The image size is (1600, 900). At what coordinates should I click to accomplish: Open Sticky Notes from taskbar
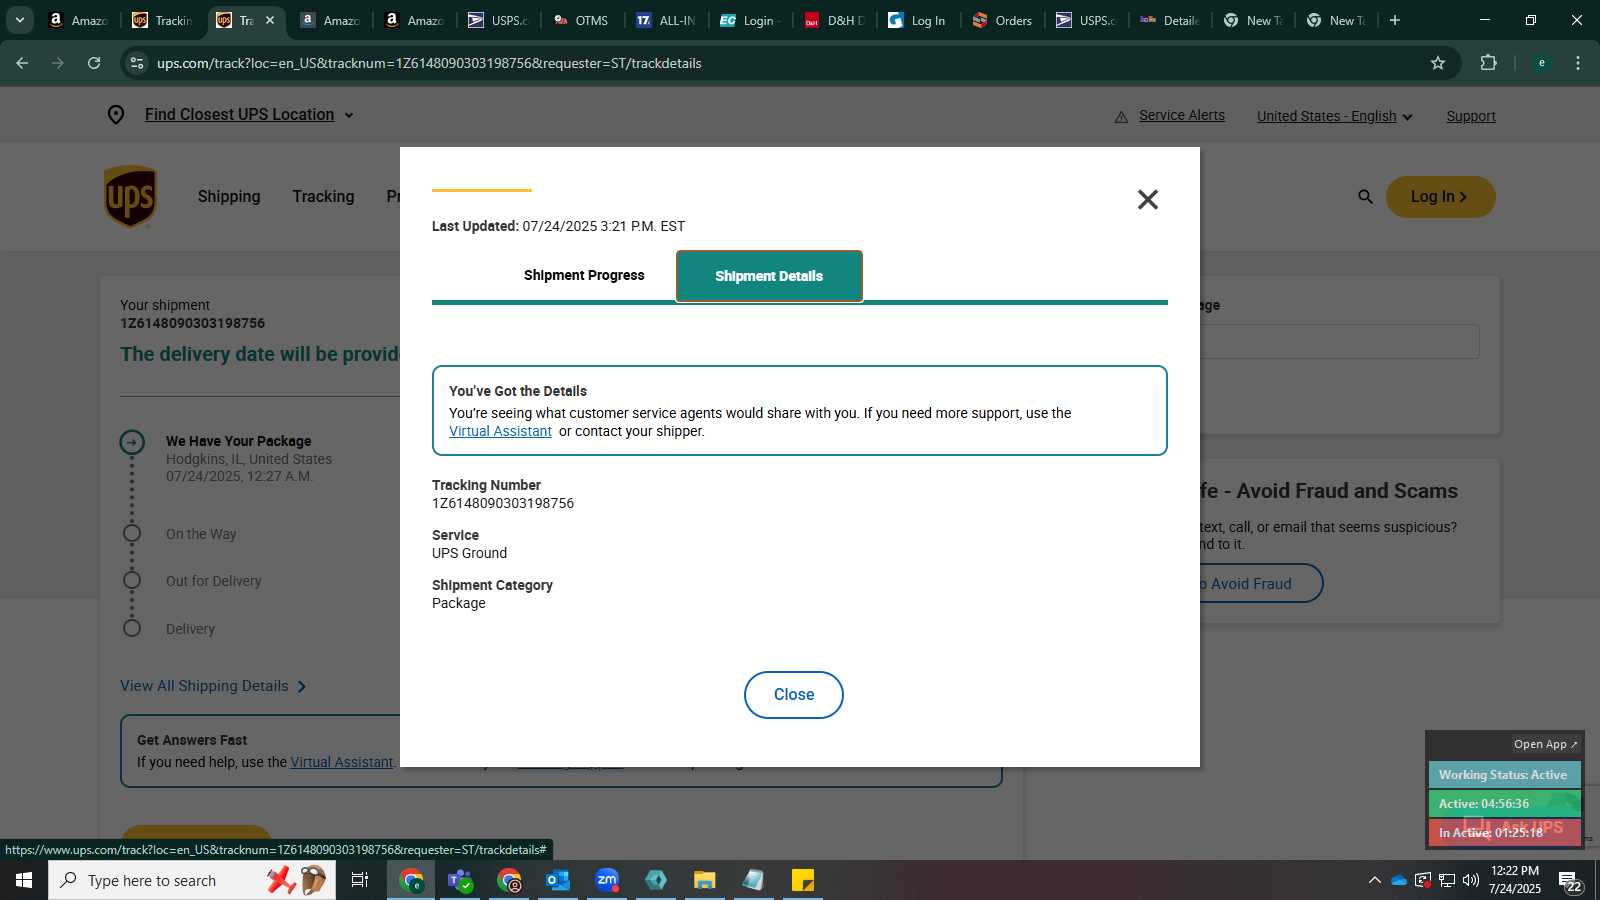point(802,880)
